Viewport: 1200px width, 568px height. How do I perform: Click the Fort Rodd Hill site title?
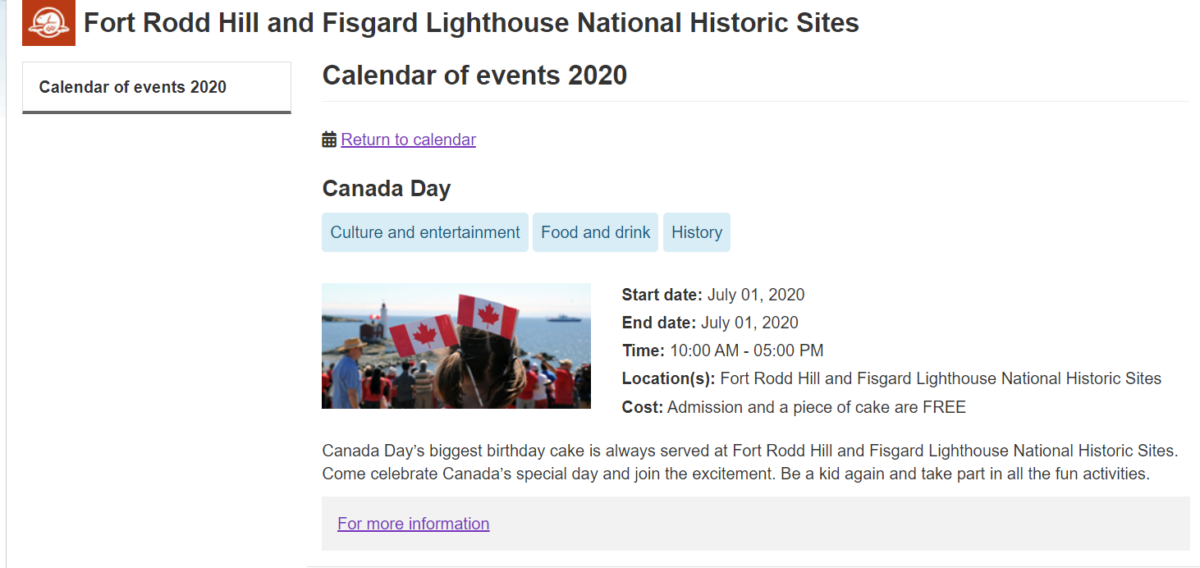point(471,23)
